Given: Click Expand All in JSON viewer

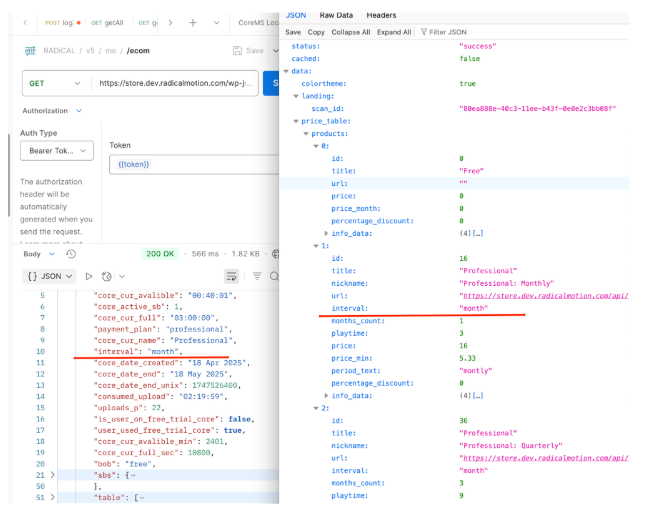Looking at the screenshot, I should [394, 32].
